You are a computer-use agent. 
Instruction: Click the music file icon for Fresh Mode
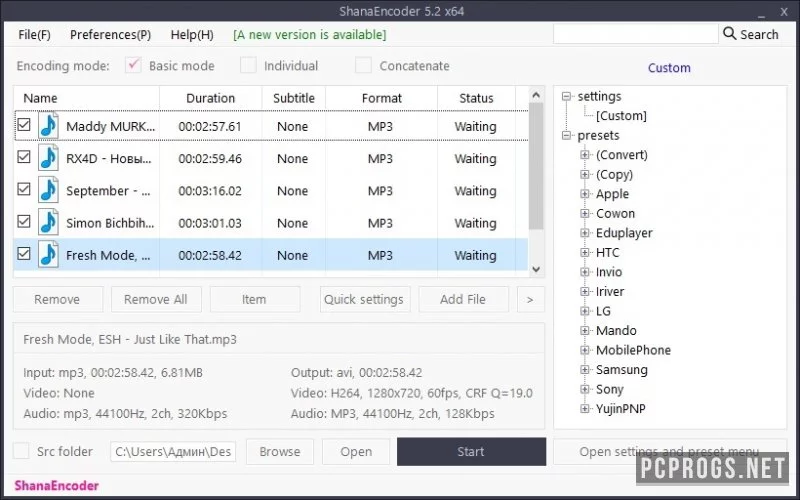[48, 255]
